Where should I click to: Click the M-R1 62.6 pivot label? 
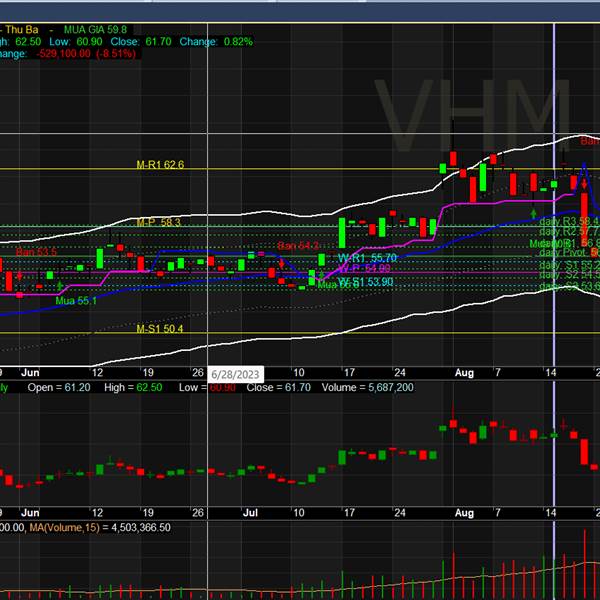(x=160, y=165)
